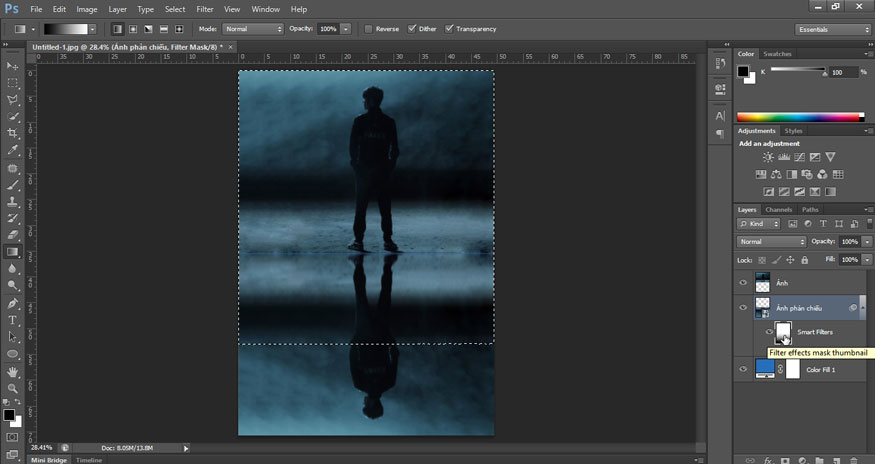Viewport: 875px width, 464px height.
Task: Select the Dodge tool
Action: [12, 285]
